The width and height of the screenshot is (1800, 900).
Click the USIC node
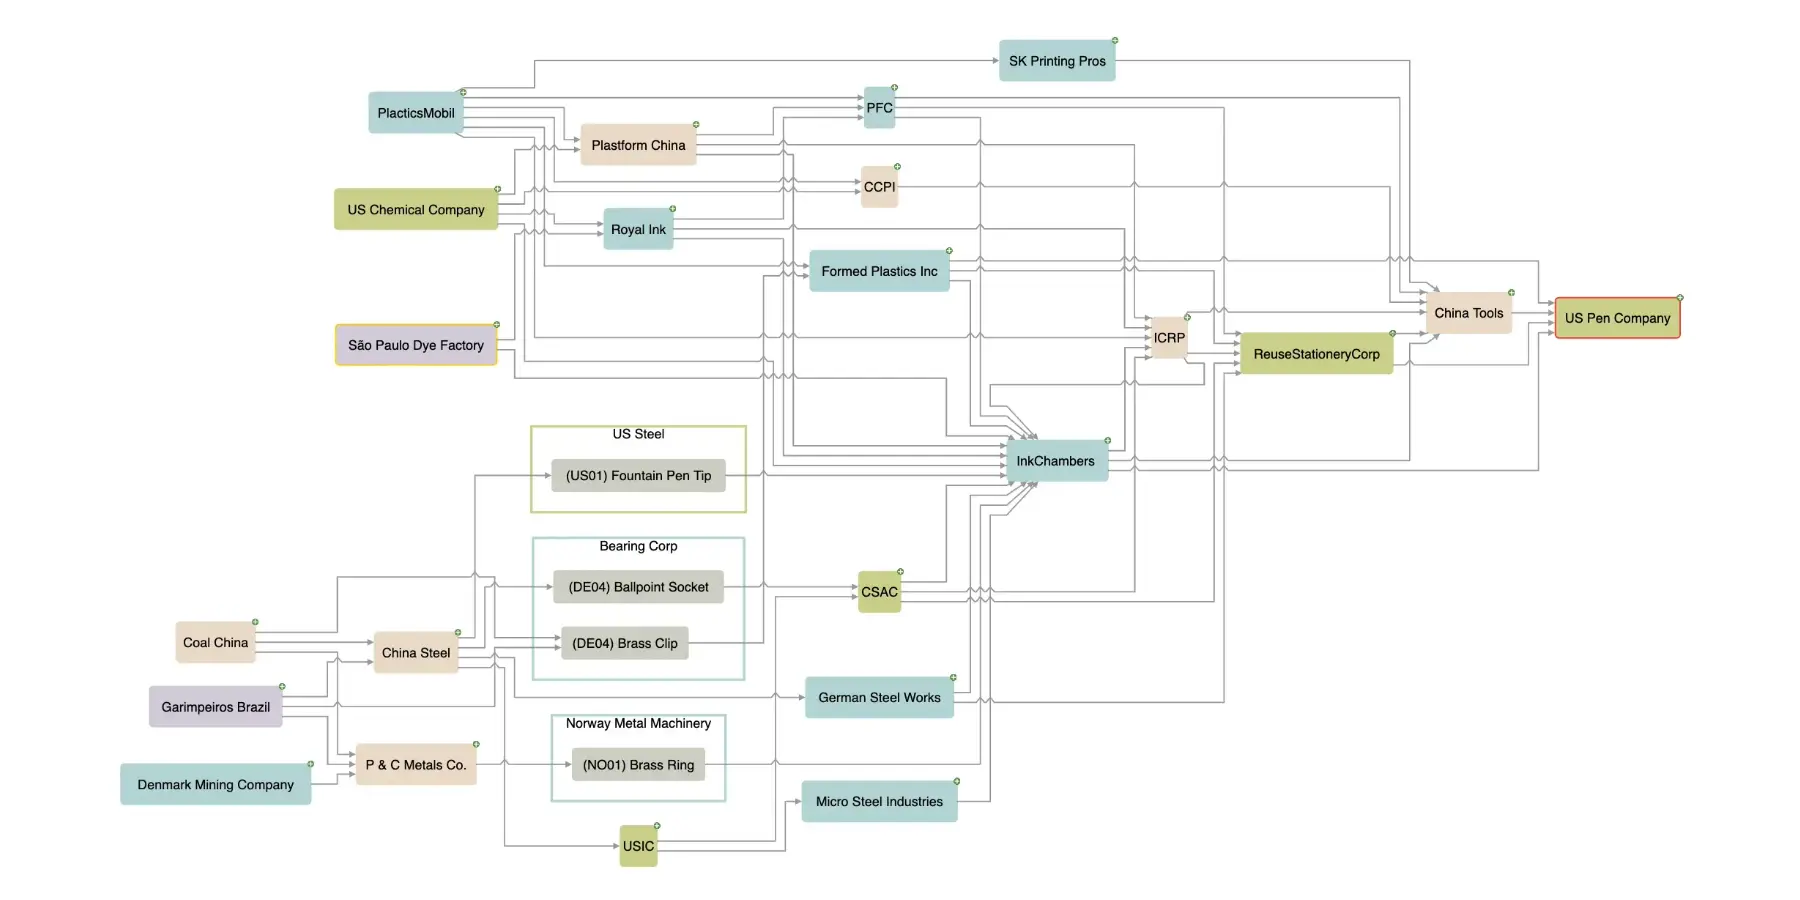[x=638, y=846]
